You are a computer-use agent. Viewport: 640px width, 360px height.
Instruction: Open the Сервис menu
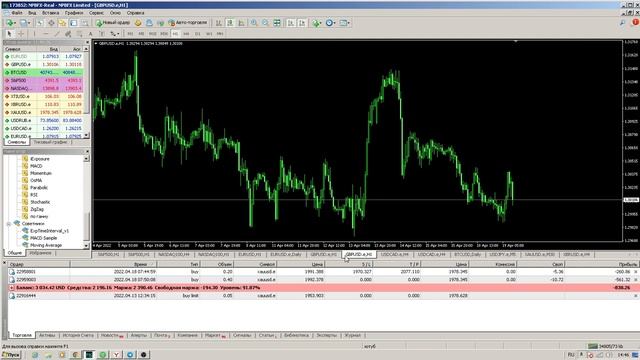click(96, 13)
